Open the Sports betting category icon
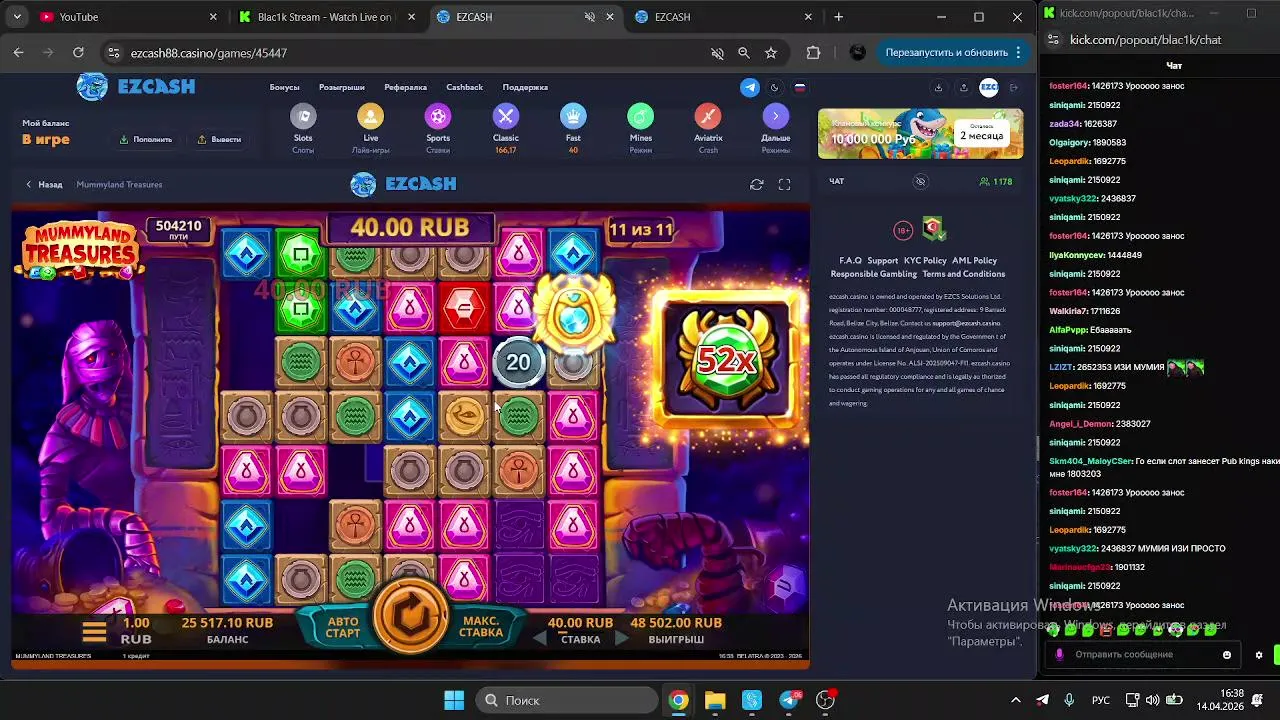1280x720 pixels. coord(438,117)
